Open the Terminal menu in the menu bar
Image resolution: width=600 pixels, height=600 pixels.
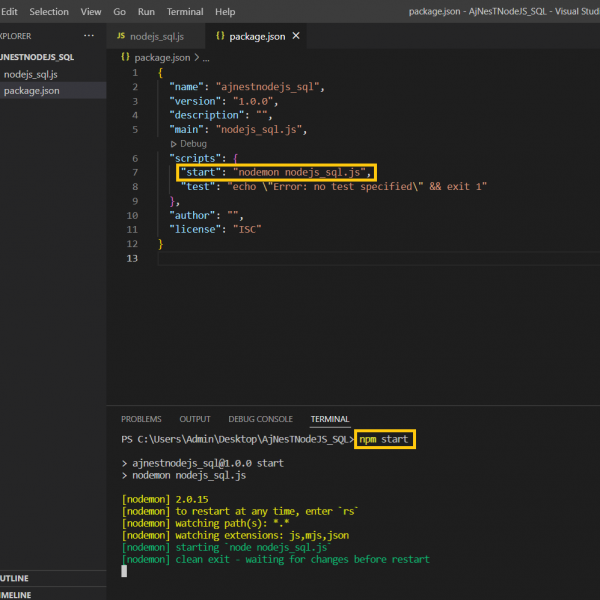pyautogui.click(x=184, y=11)
